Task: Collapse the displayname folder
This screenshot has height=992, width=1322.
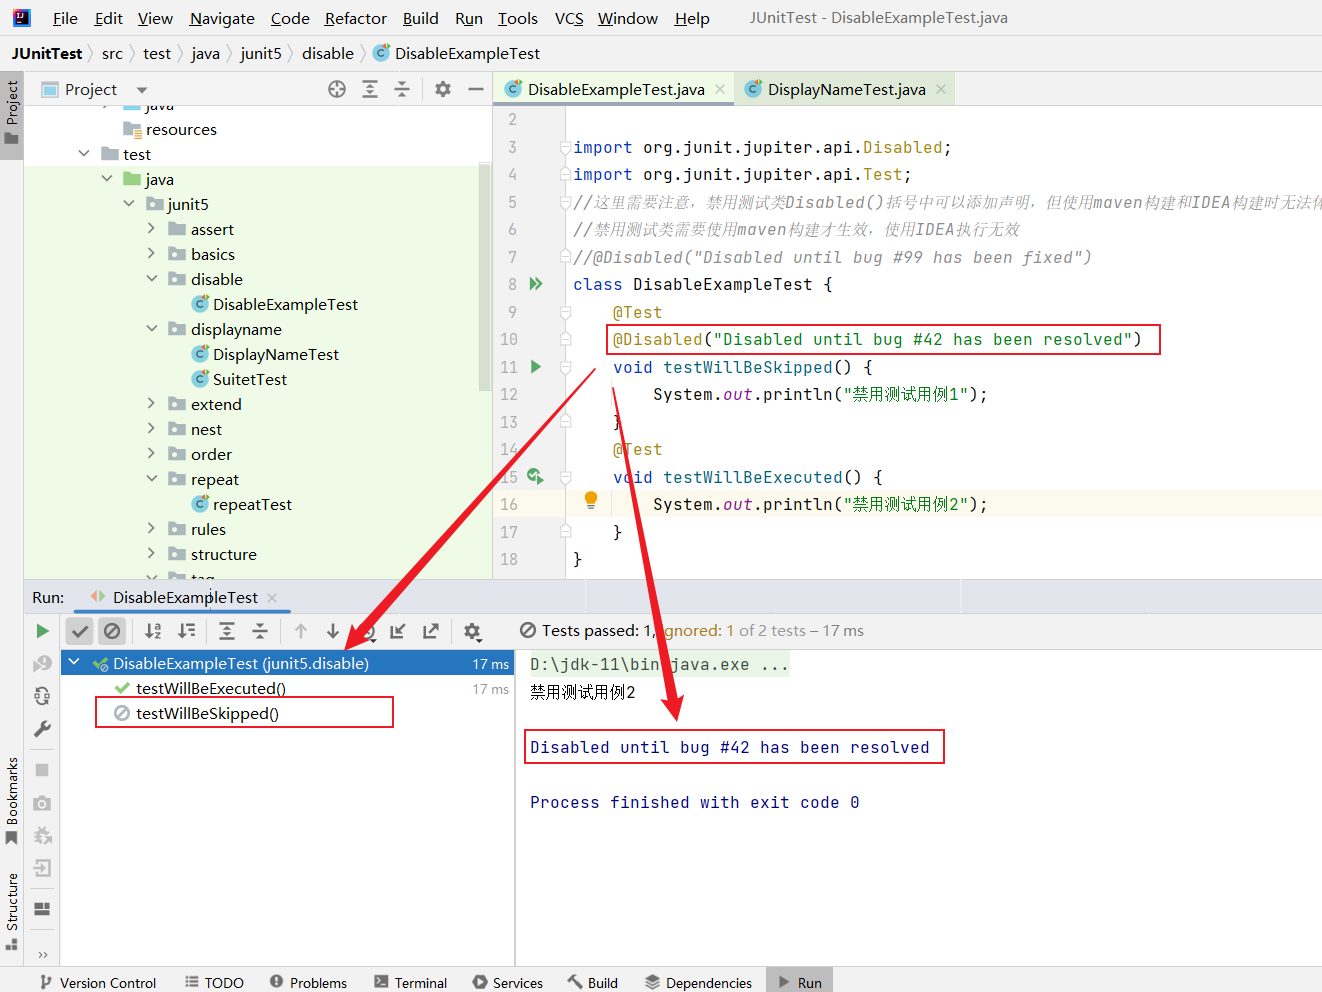Action: point(152,329)
